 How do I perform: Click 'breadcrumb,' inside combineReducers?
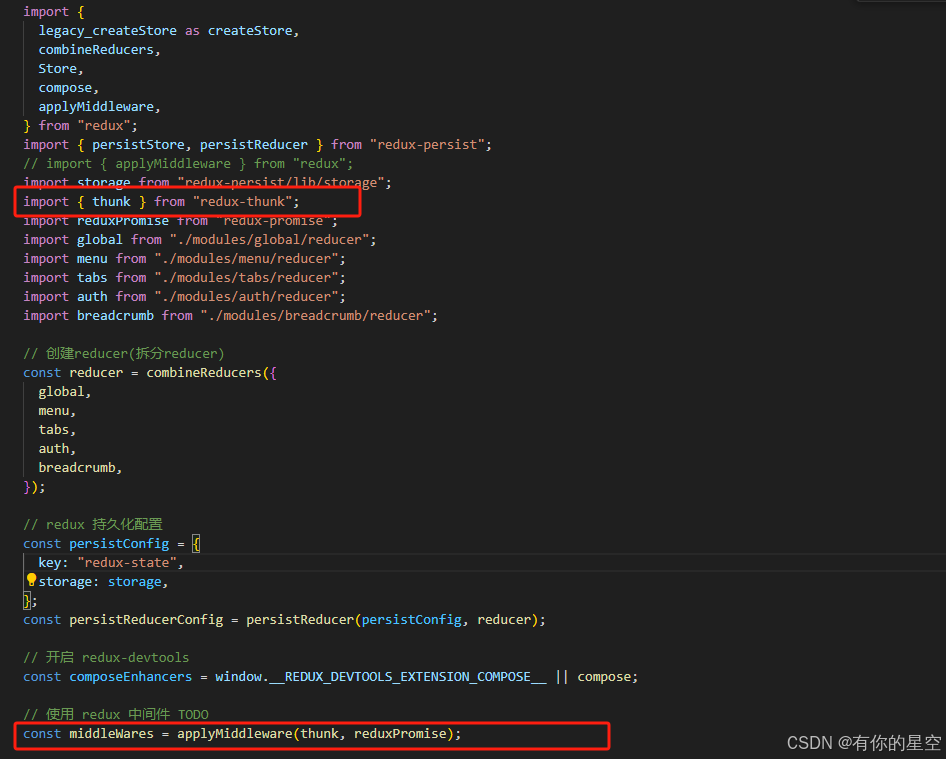[80, 468]
